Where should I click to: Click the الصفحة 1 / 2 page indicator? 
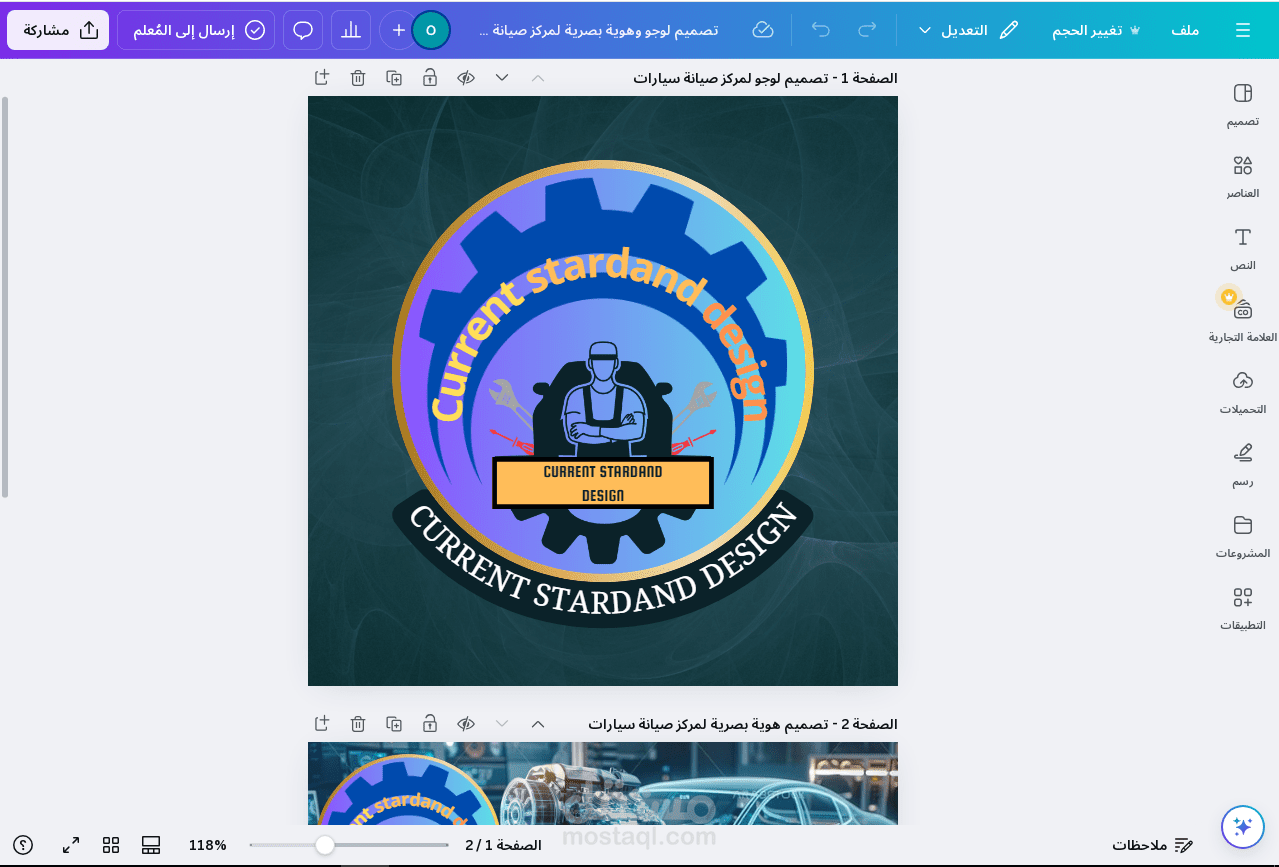(x=503, y=845)
